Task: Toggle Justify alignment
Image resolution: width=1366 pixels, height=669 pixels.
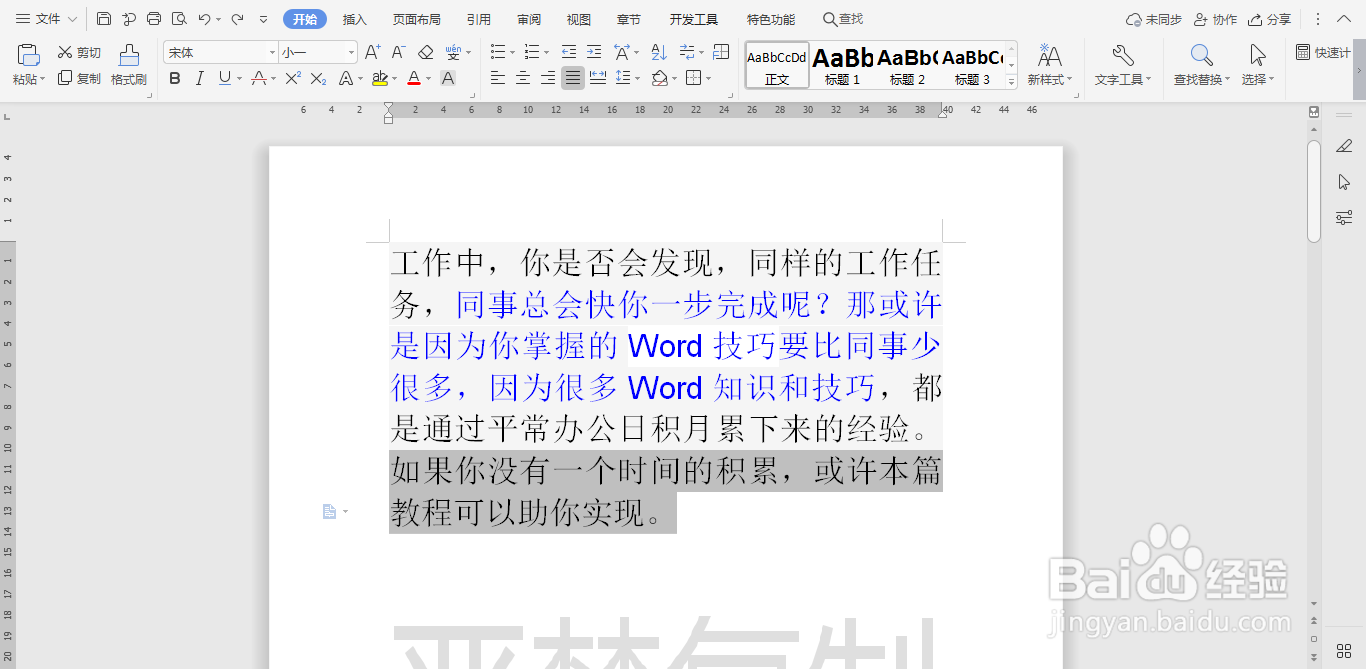Action: coord(573,78)
